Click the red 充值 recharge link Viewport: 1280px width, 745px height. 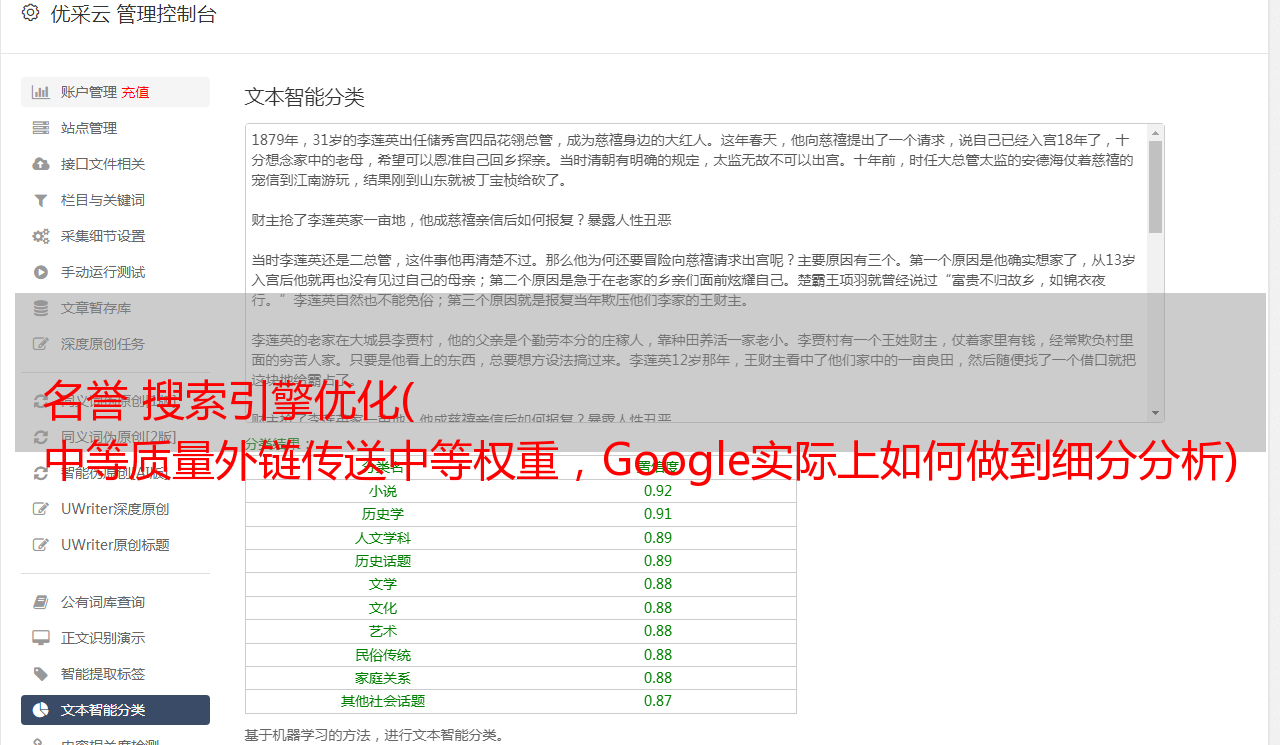click(x=135, y=92)
